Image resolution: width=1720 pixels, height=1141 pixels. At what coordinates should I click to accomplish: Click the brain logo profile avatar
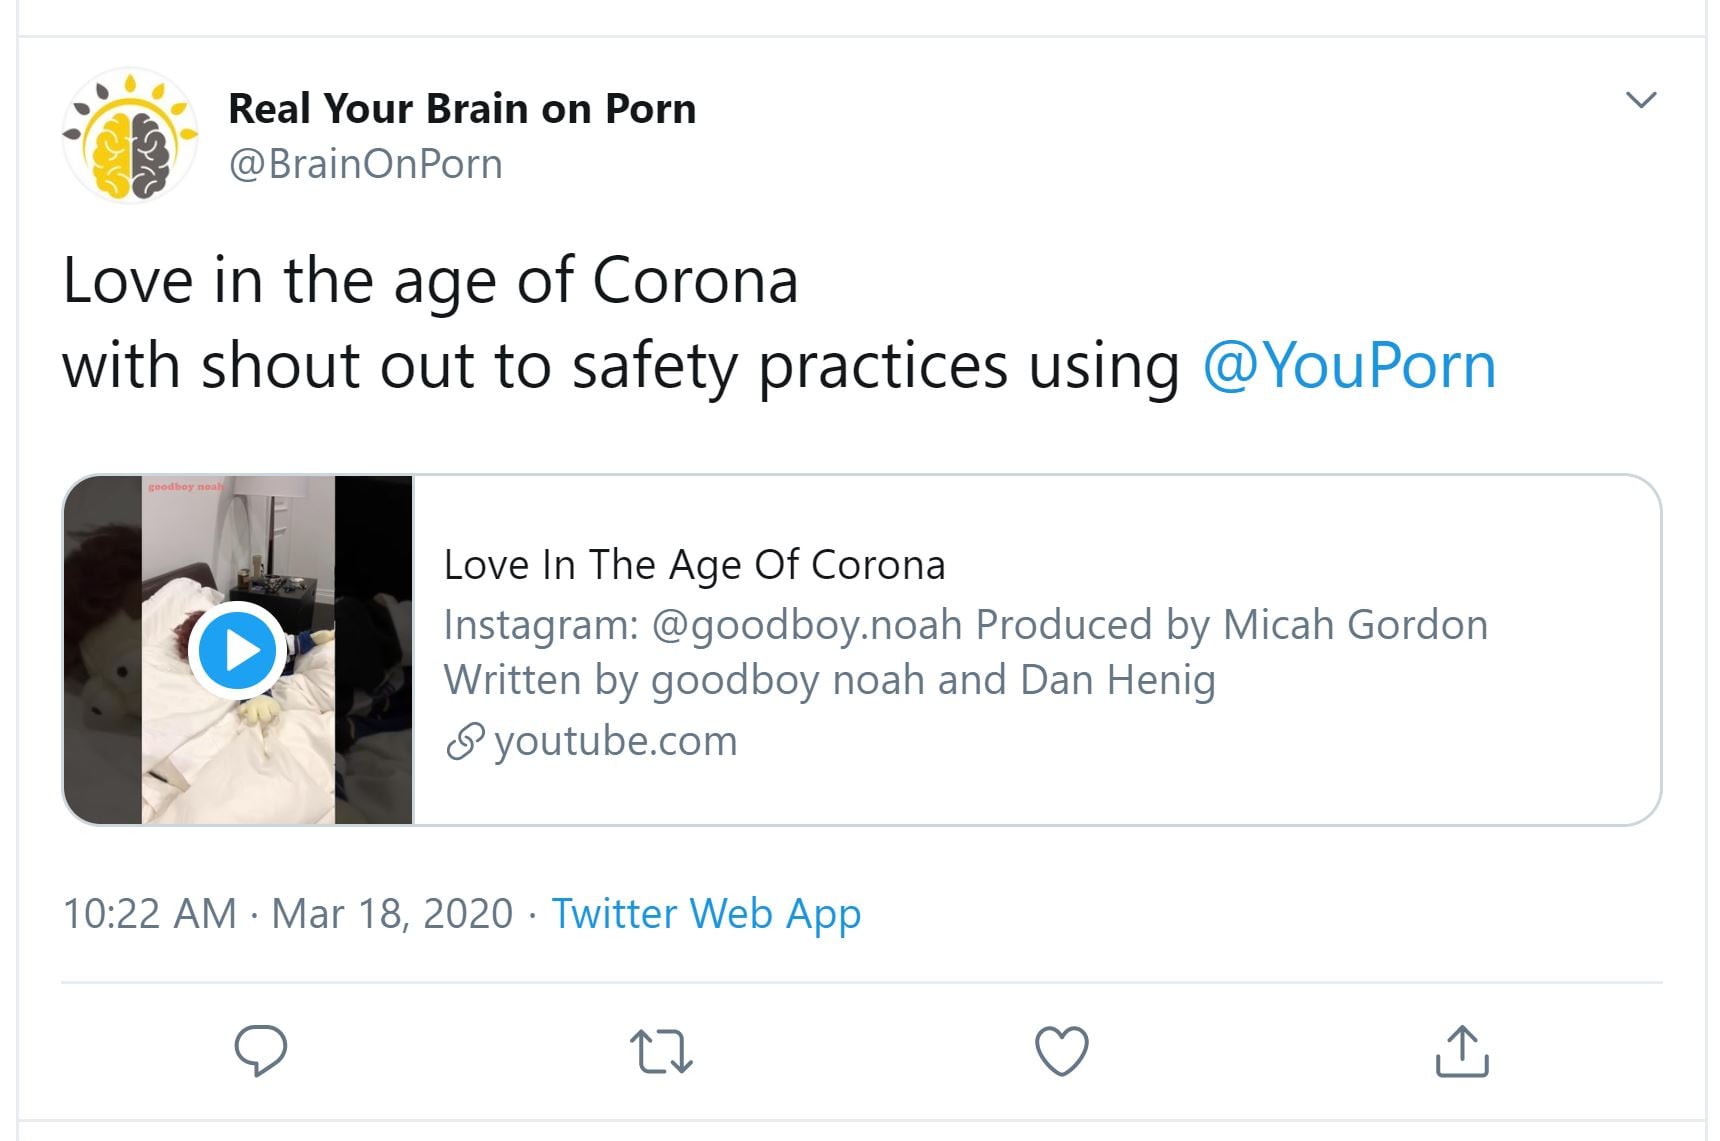point(130,135)
